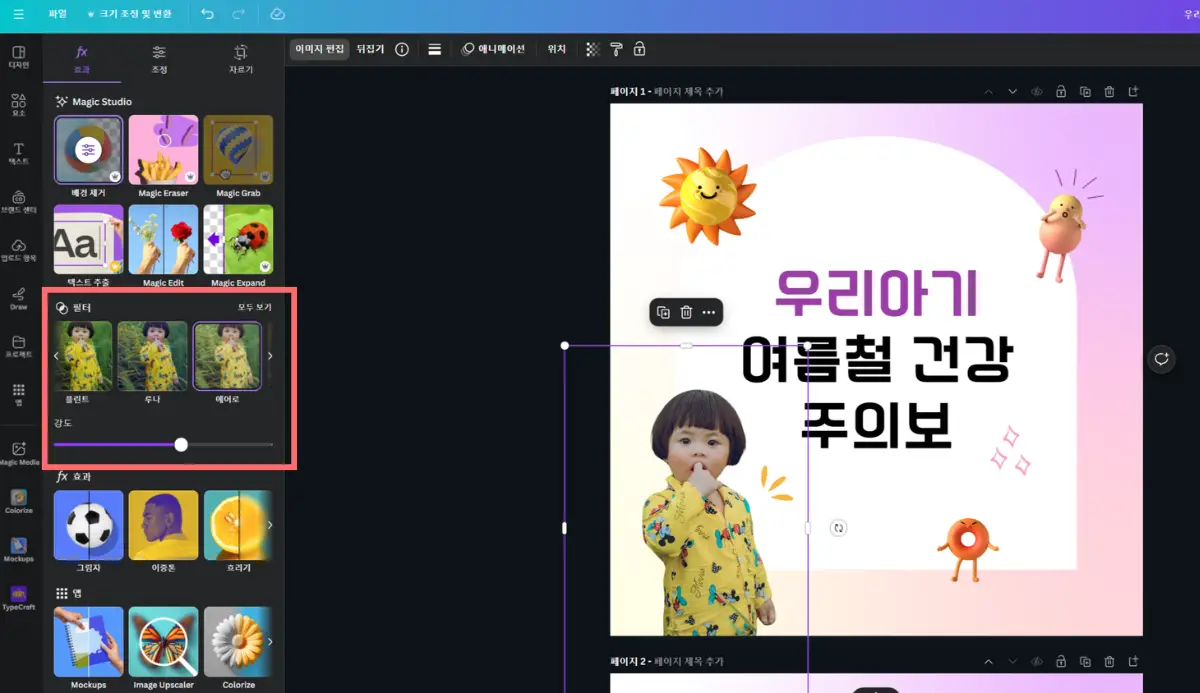Open the 텍스트 panel from the sidebar
The image size is (1200, 693).
pos(18,154)
